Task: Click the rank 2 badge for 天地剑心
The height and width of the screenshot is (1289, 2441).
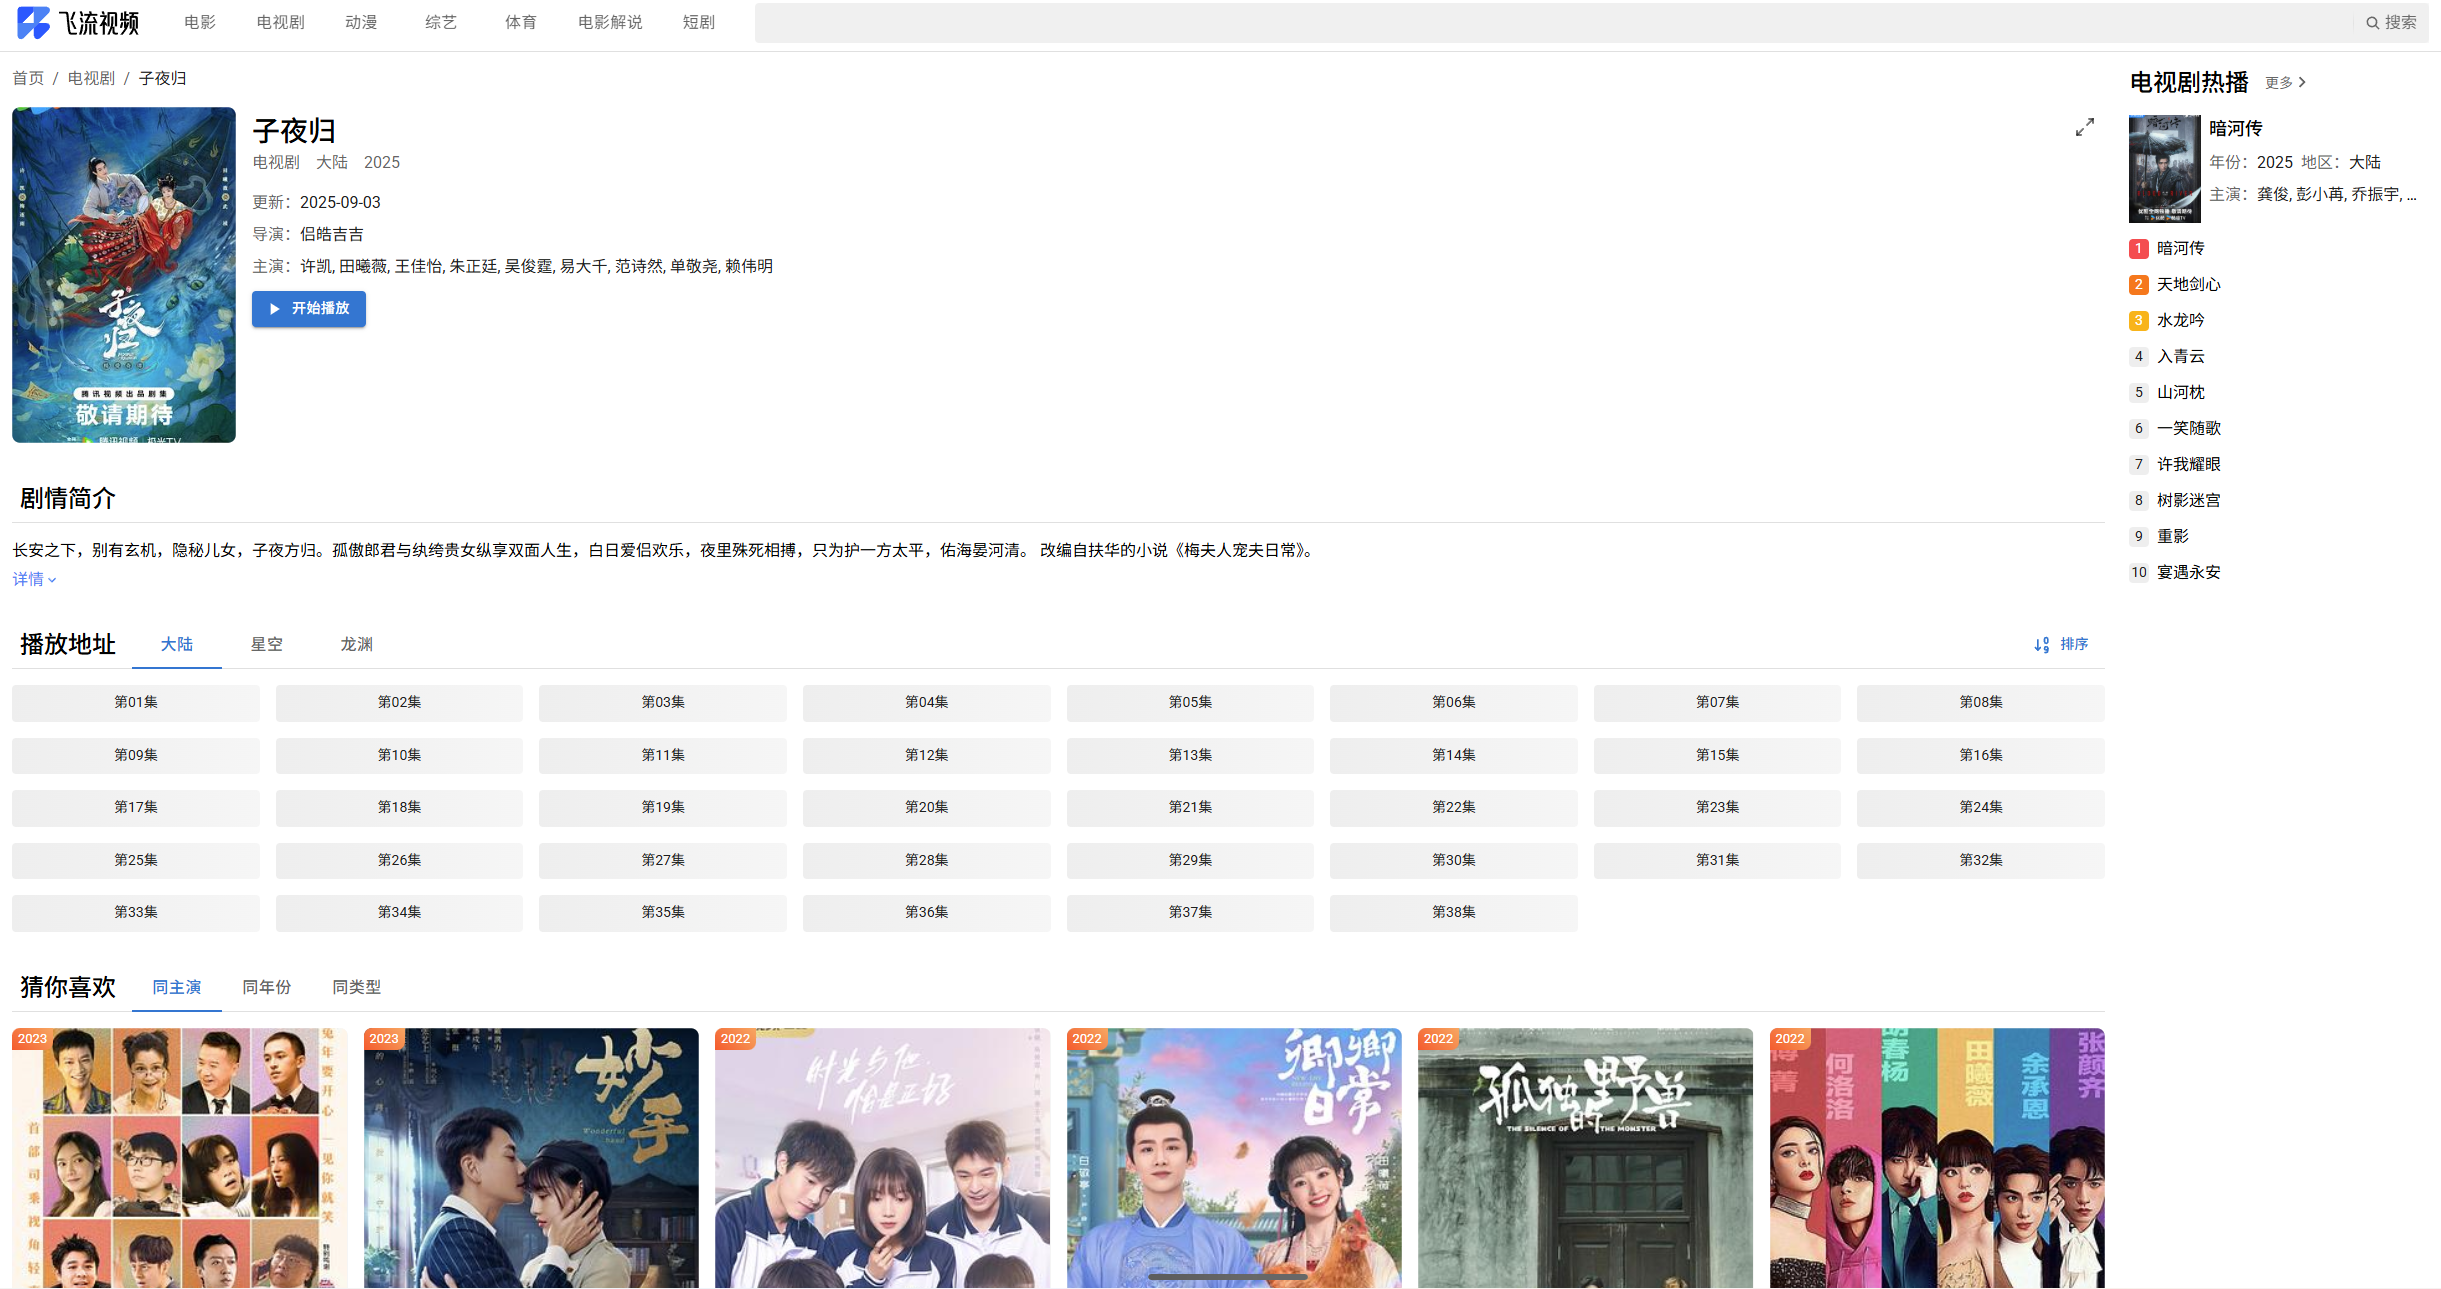Action: pos(2138,285)
